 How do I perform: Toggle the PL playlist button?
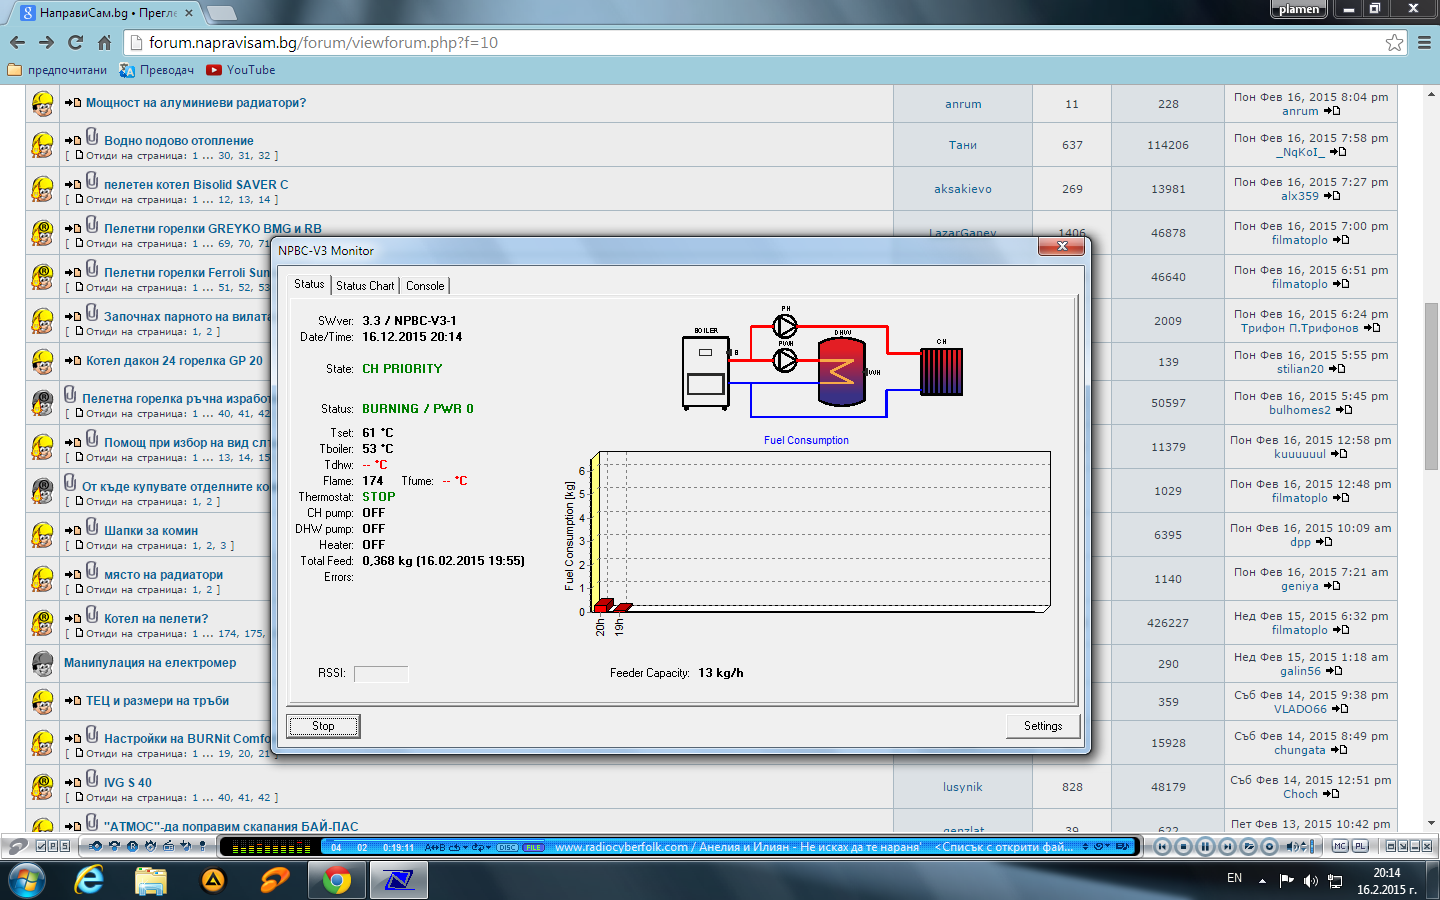[x=1360, y=846]
